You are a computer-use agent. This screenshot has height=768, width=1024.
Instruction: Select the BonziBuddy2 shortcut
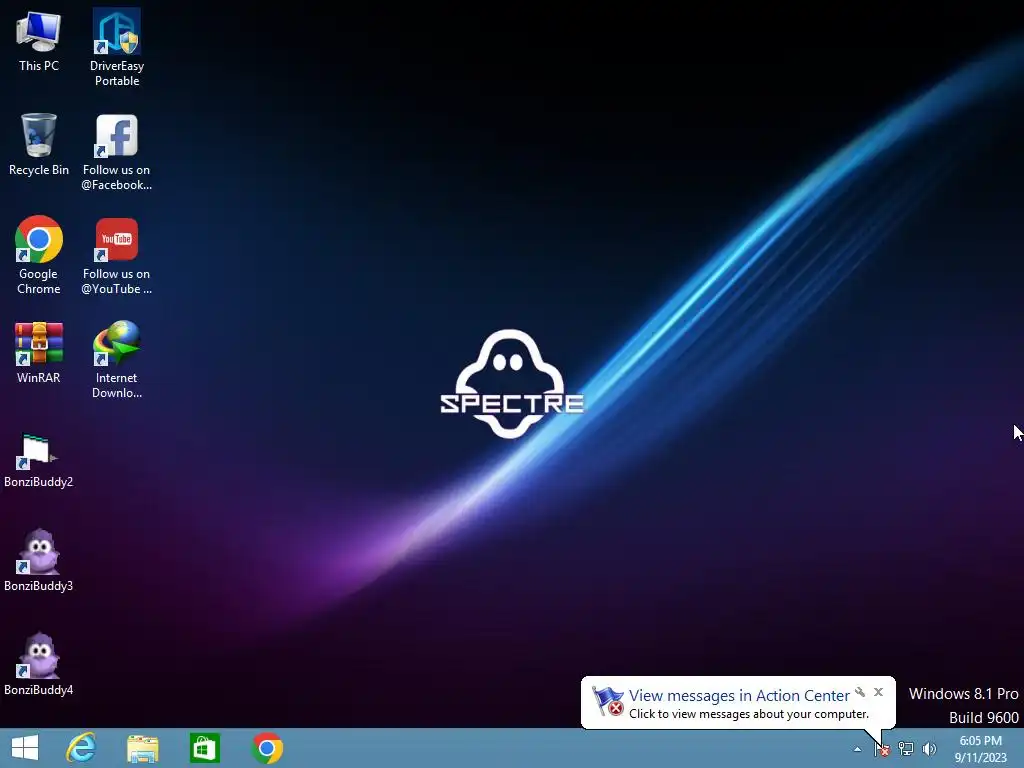click(x=39, y=460)
